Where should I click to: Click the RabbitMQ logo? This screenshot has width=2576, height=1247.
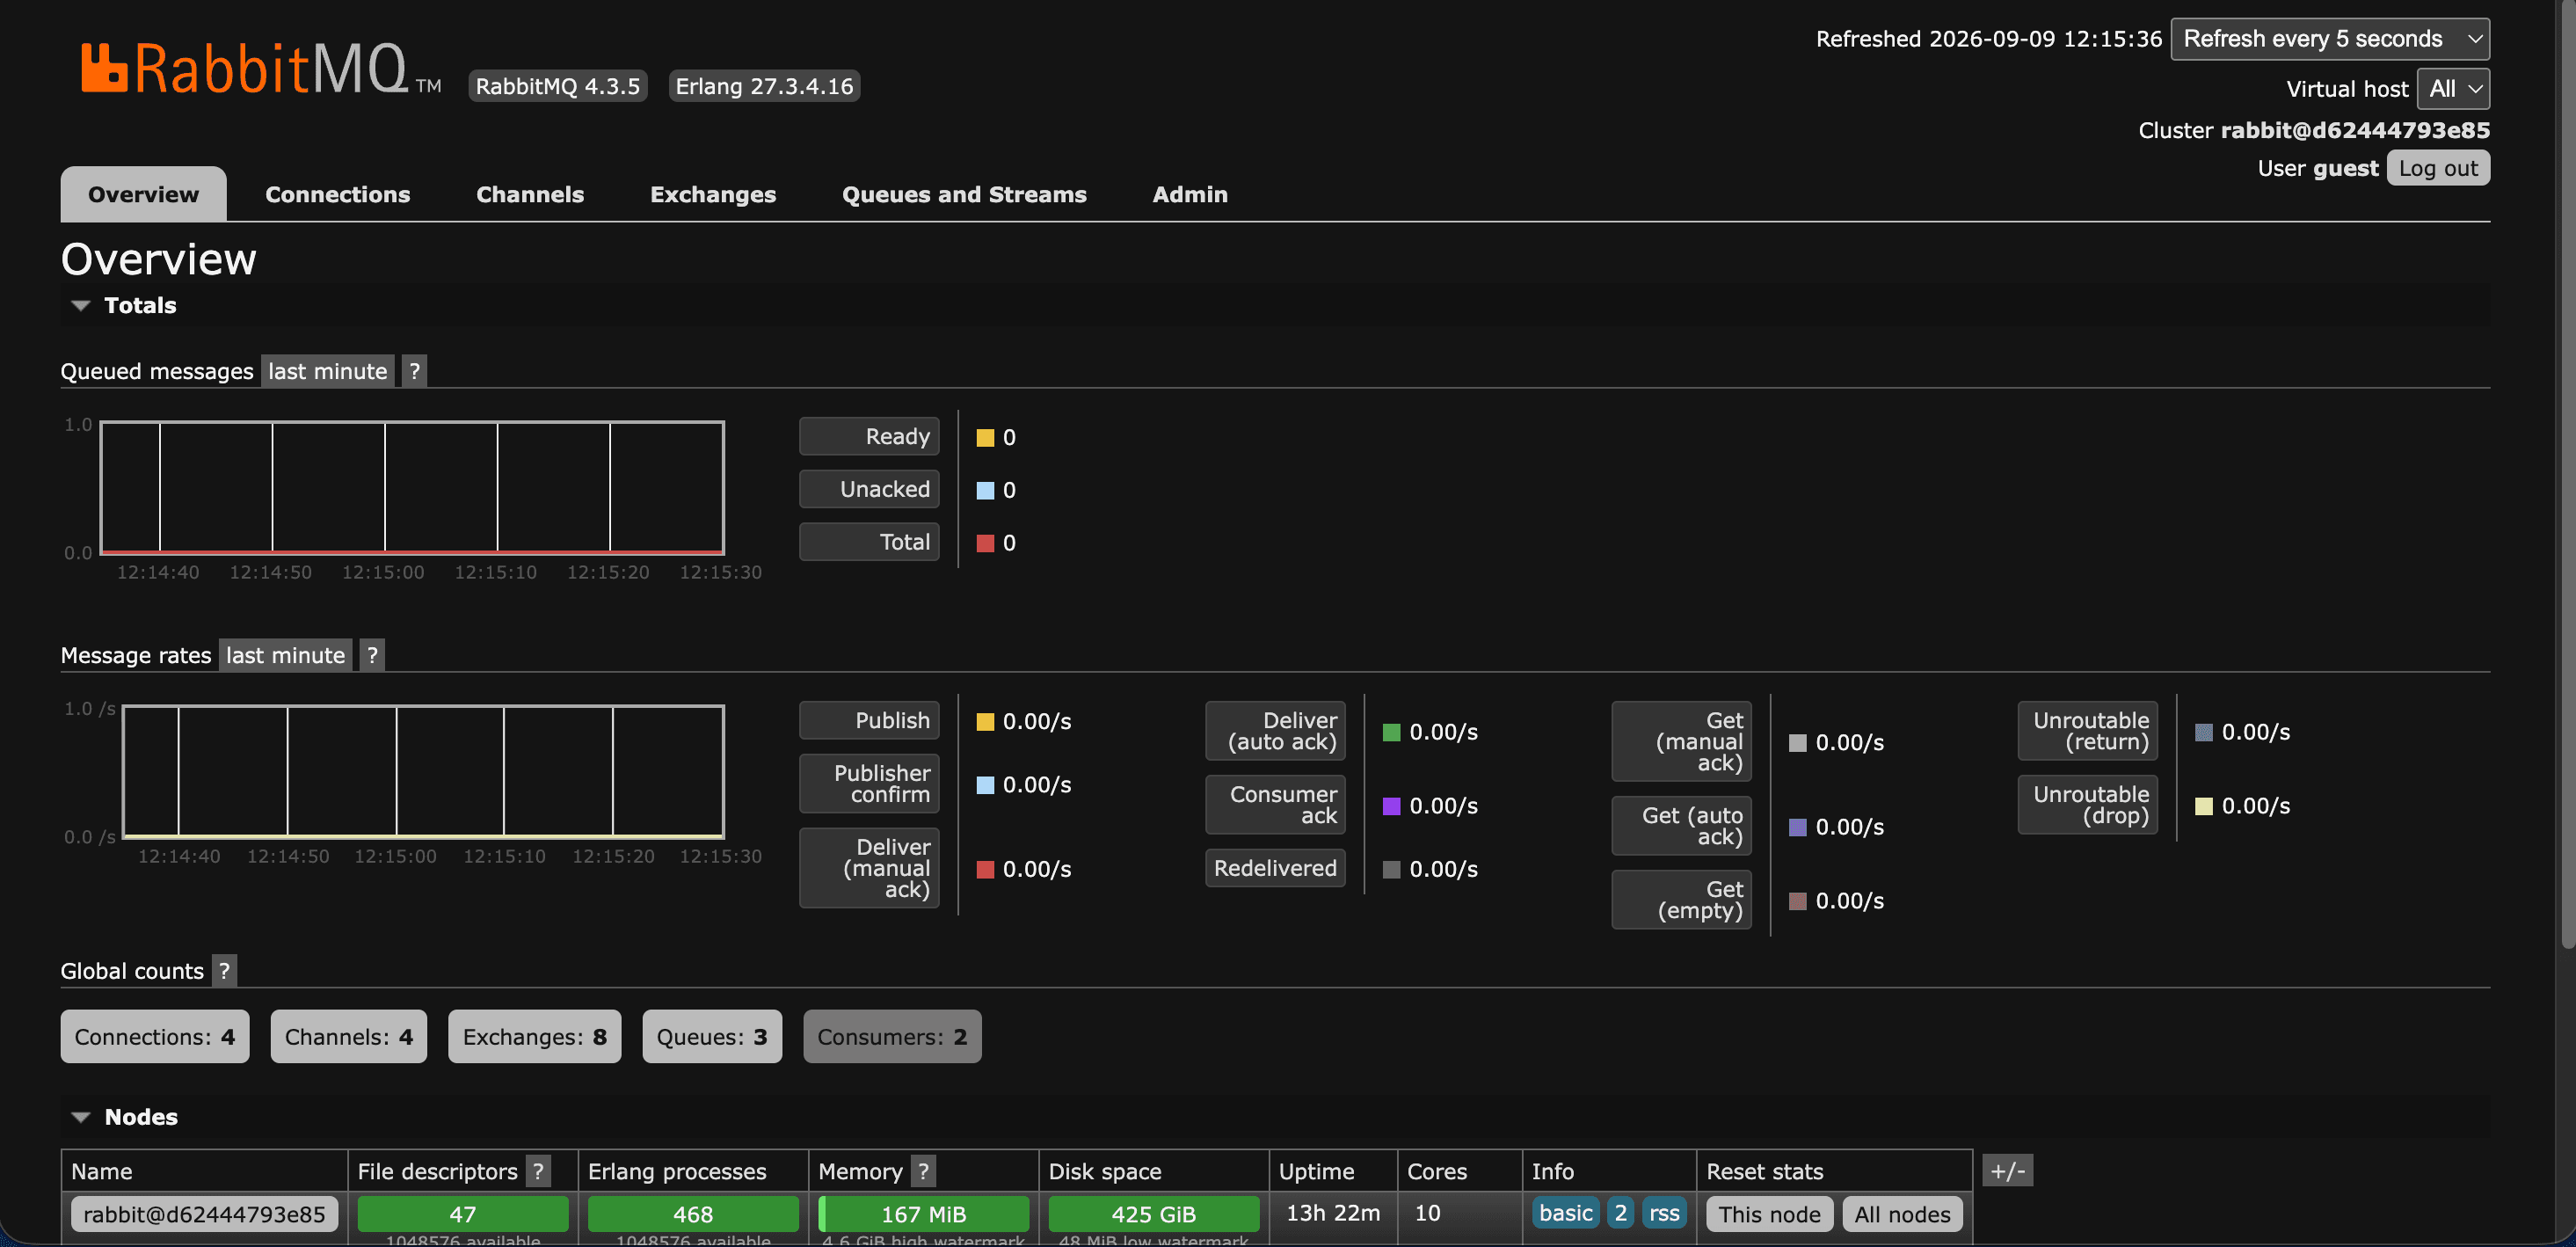point(260,69)
